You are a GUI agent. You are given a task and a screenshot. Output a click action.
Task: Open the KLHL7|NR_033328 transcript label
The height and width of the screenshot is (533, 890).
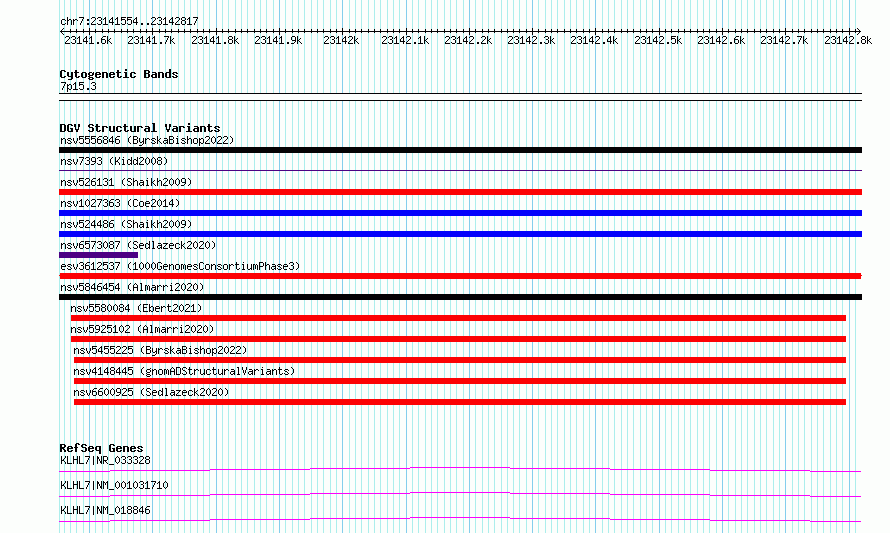coord(105,460)
